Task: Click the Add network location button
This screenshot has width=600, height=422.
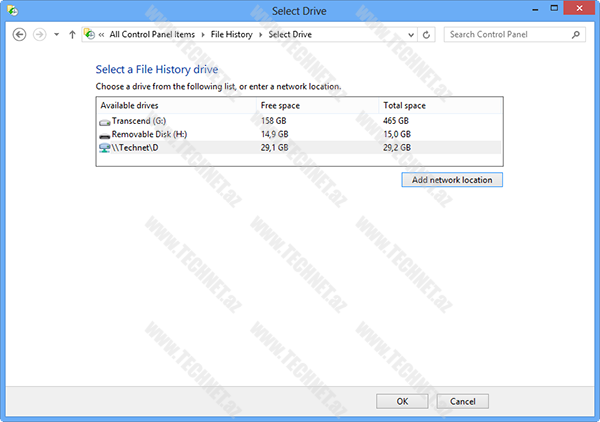Action: click(x=452, y=180)
